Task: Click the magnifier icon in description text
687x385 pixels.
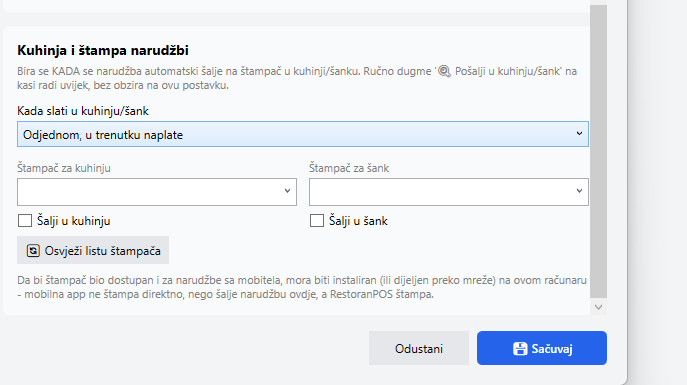Action: click(444, 71)
